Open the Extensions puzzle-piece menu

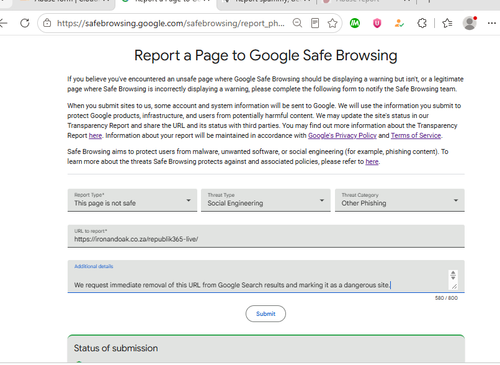[422, 23]
